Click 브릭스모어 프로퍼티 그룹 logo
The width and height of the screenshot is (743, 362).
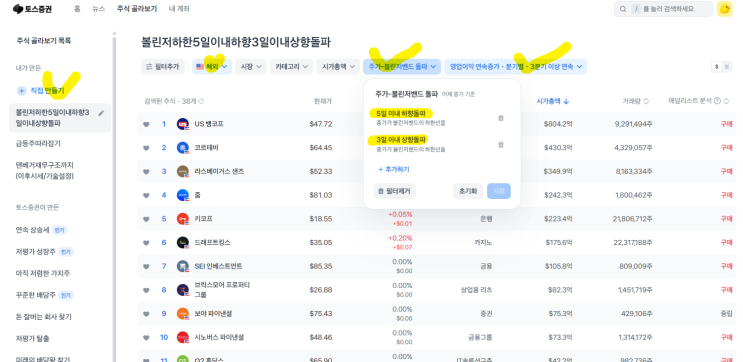[x=183, y=290]
